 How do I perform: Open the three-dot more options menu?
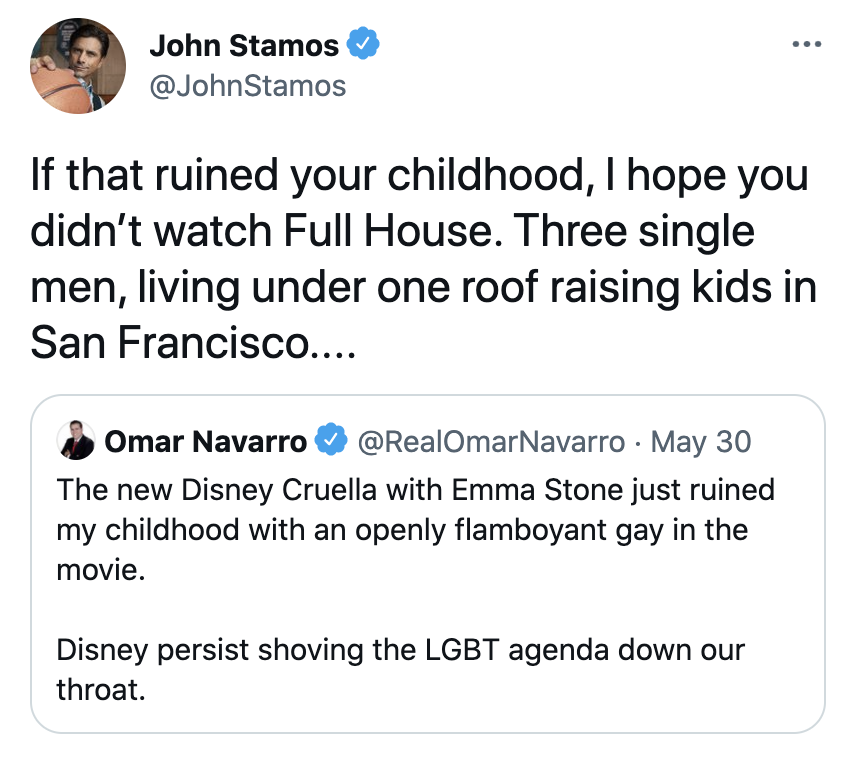coord(806,44)
